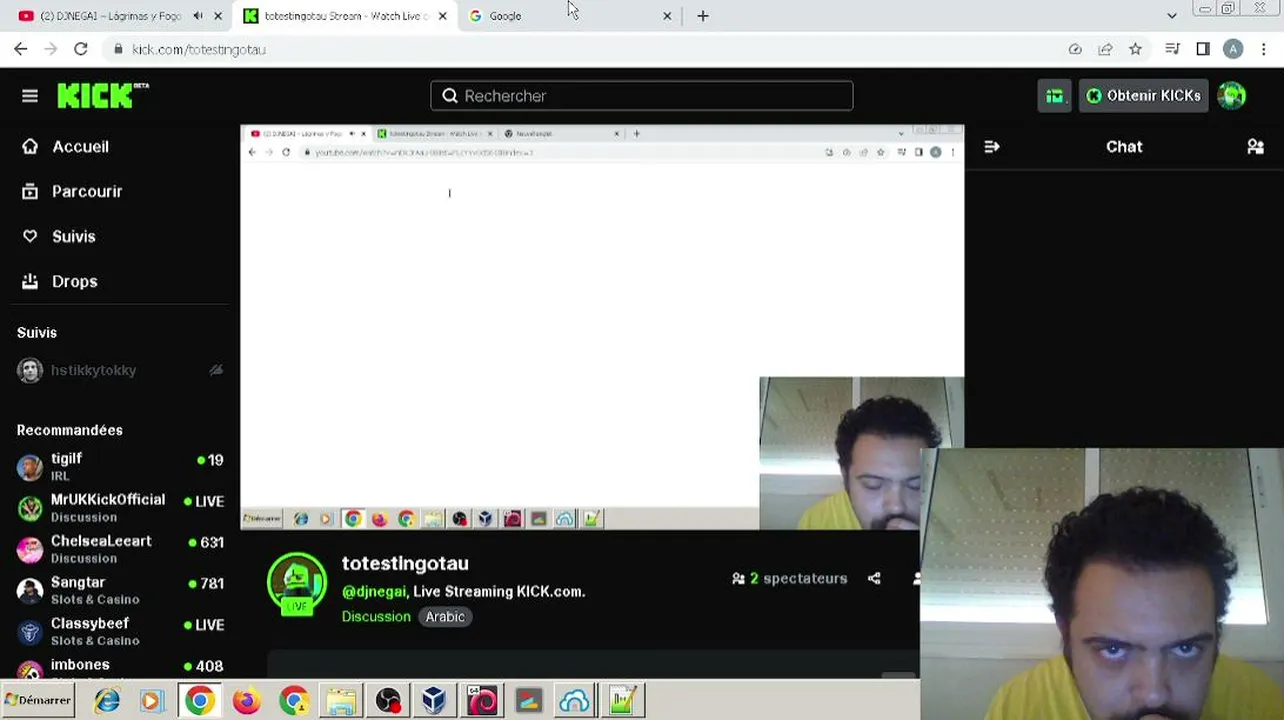1284x720 pixels.
Task: Open the Chrome performance speedometer icon
Action: [1075, 49]
